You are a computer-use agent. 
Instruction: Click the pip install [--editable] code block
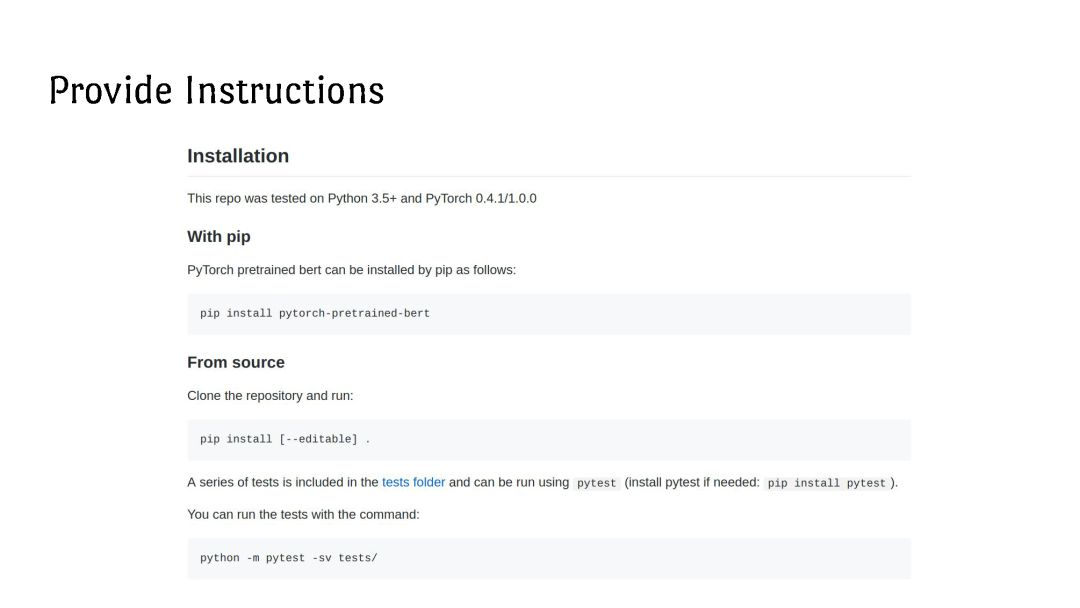click(x=549, y=440)
